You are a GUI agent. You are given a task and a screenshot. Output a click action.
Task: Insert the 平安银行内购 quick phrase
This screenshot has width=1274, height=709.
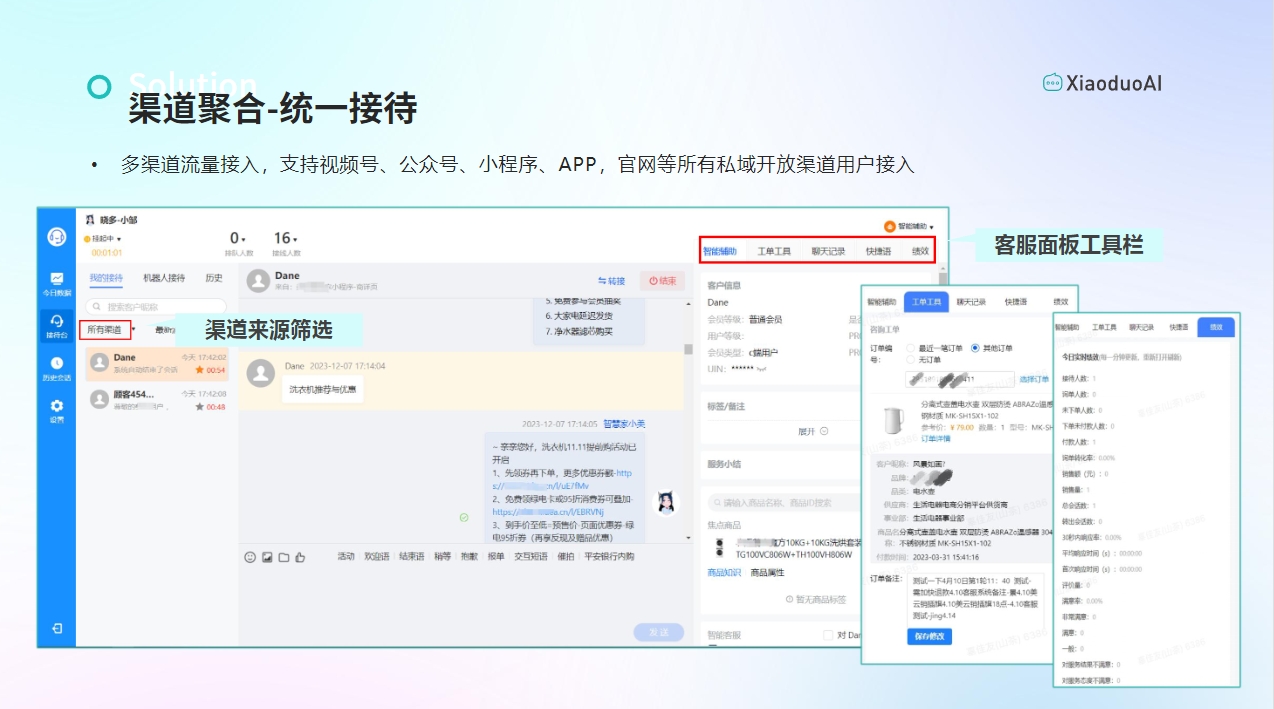pos(609,557)
